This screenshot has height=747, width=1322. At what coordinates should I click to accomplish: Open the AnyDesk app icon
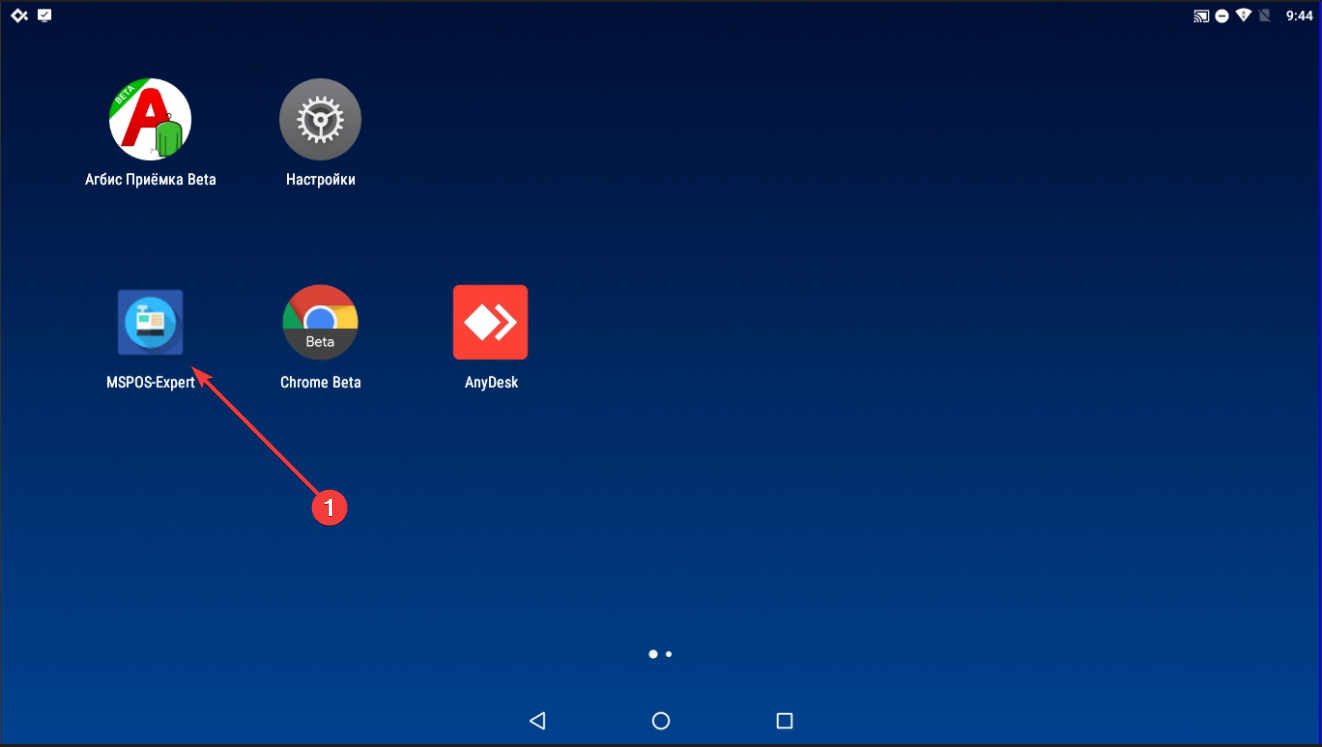pos(490,322)
